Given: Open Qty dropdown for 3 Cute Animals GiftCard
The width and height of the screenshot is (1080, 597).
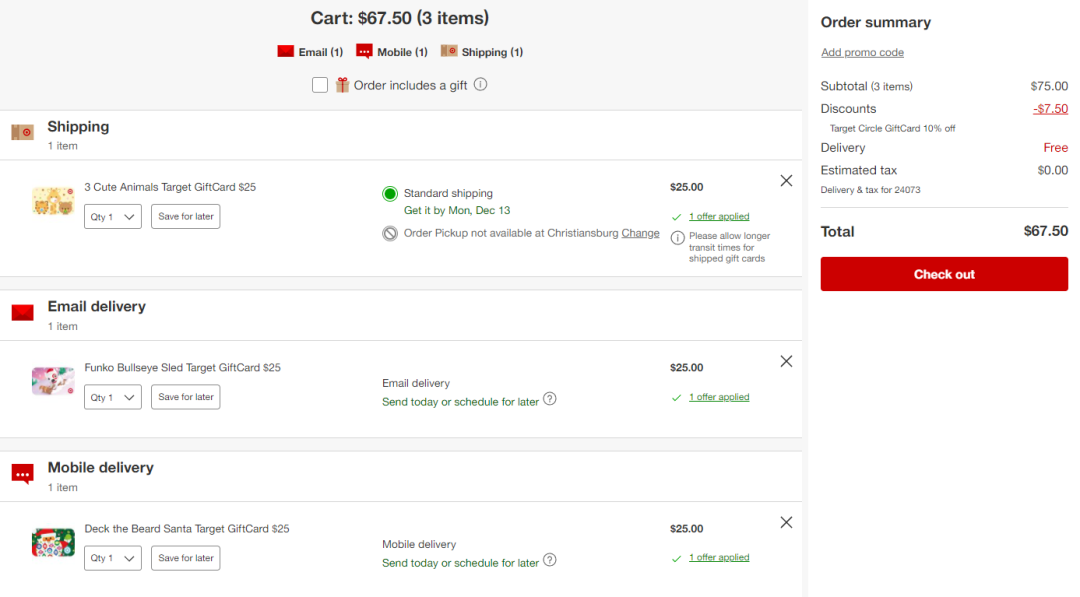Looking at the screenshot, I should [x=113, y=217].
